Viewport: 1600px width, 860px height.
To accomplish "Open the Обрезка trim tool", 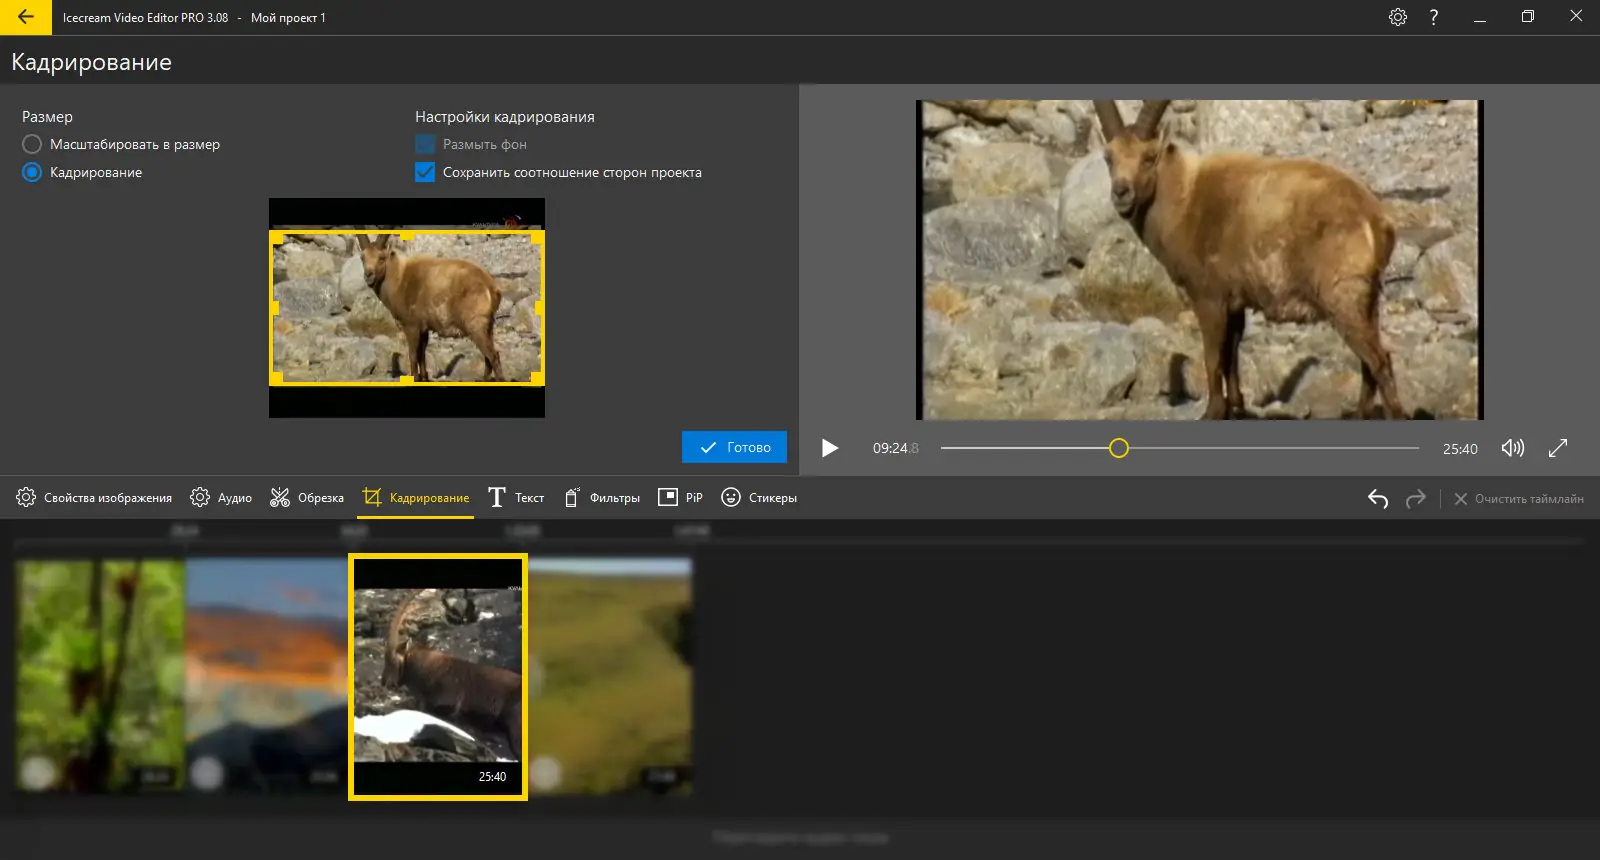I will [x=307, y=498].
